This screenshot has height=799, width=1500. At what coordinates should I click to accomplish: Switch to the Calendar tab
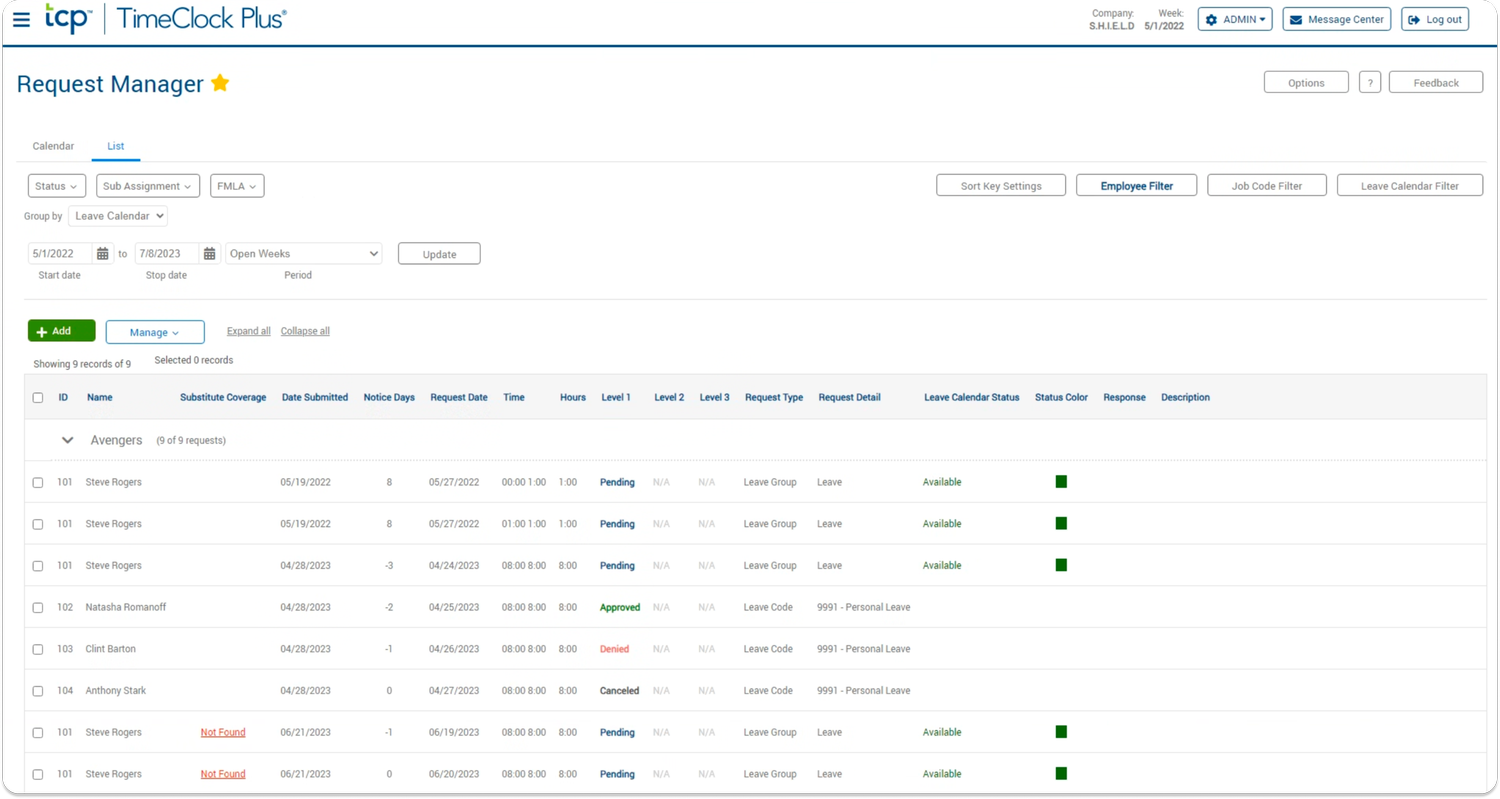(53, 146)
